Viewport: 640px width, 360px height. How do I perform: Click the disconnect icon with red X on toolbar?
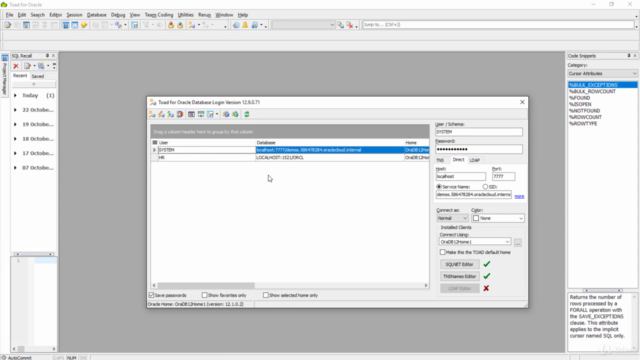click(x=350, y=25)
